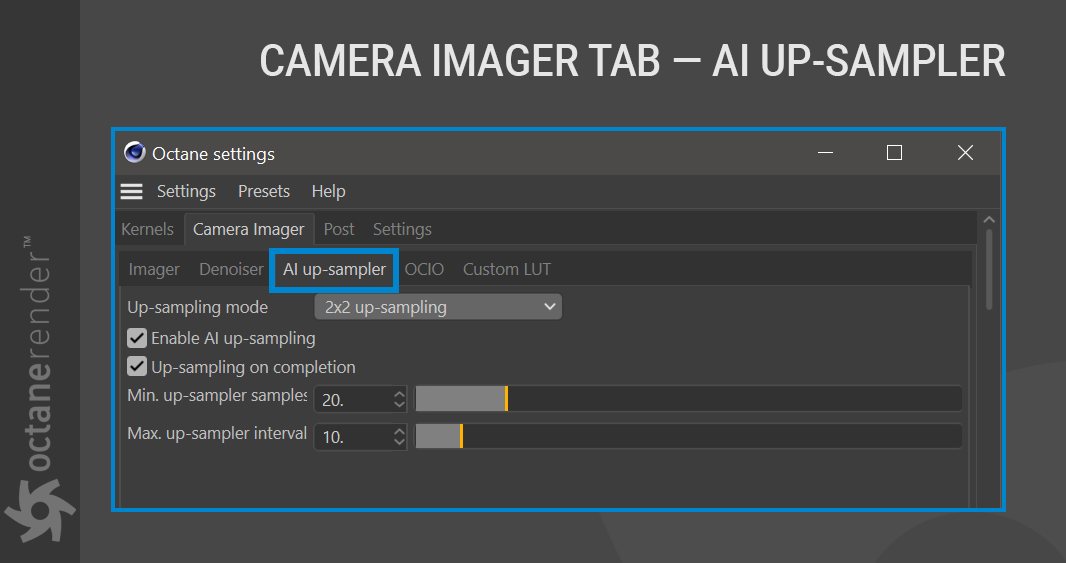This screenshot has height=563, width=1066.
Task: Click the Max. up-sampler interval stepper arrows
Action: pyautogui.click(x=399, y=437)
